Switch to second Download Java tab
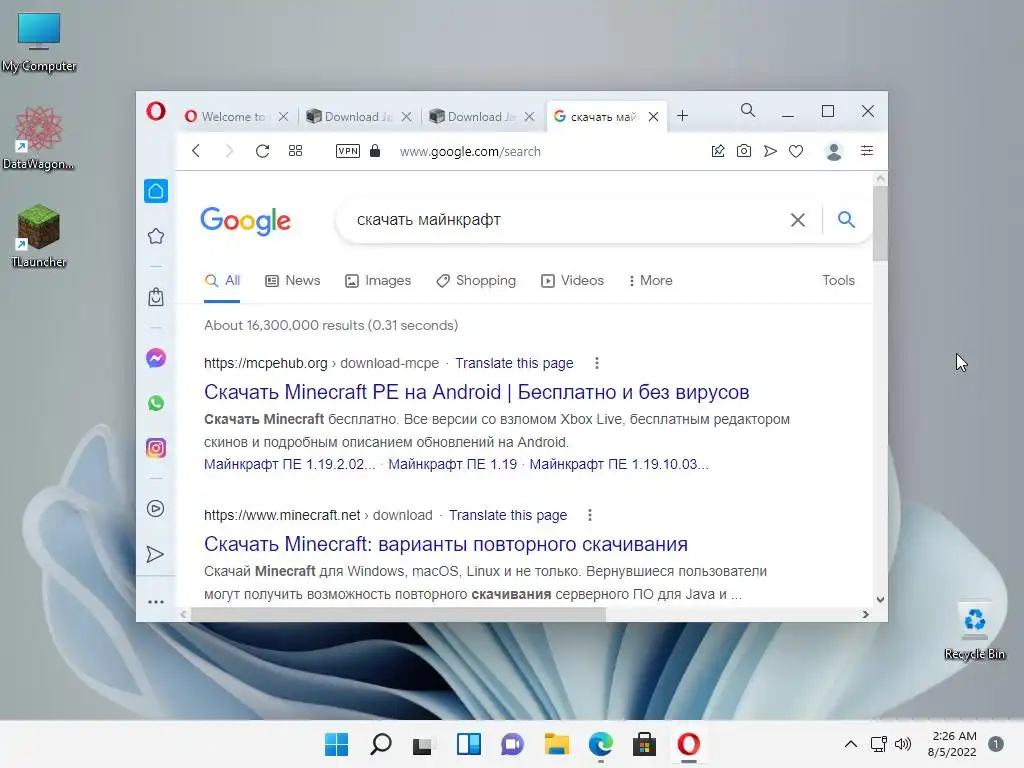 coord(473,116)
